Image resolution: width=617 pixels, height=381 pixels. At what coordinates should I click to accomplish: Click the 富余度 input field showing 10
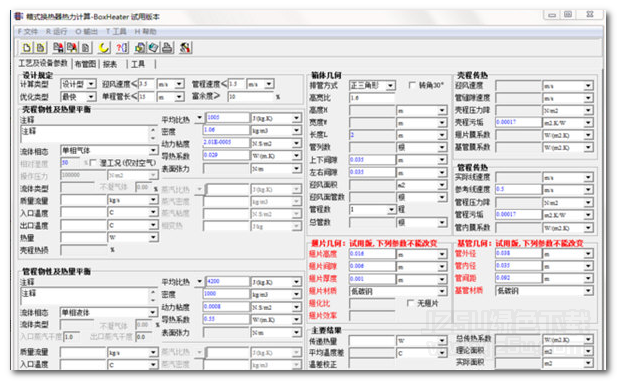[x=251, y=96]
